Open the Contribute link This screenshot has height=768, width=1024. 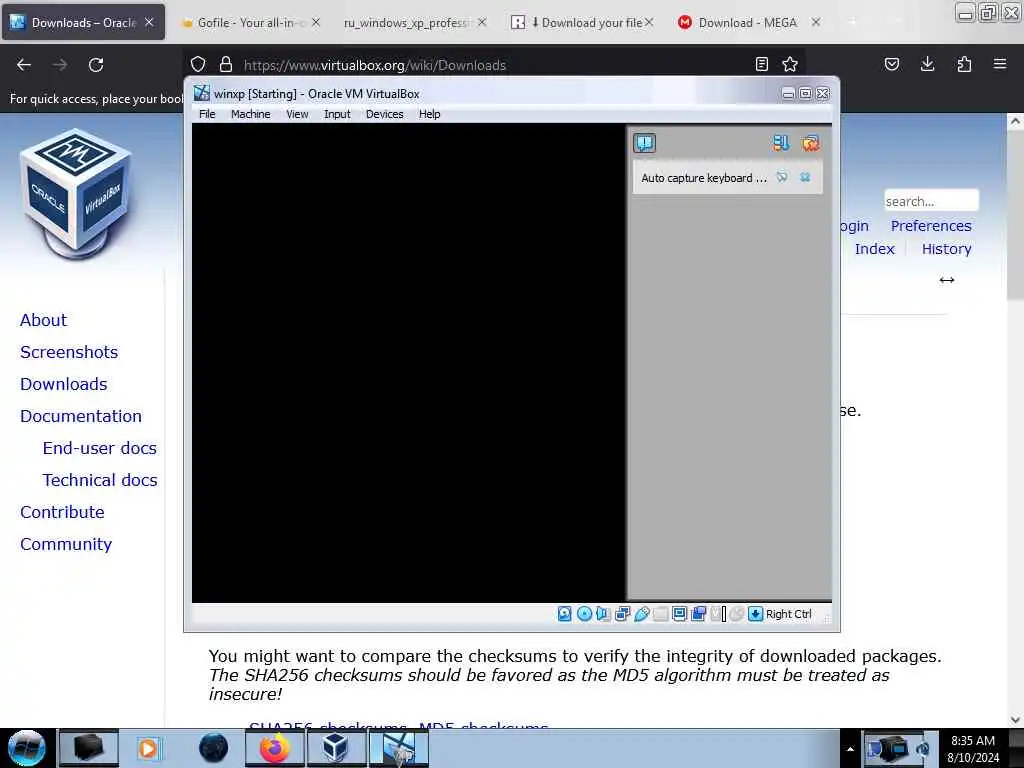click(62, 512)
